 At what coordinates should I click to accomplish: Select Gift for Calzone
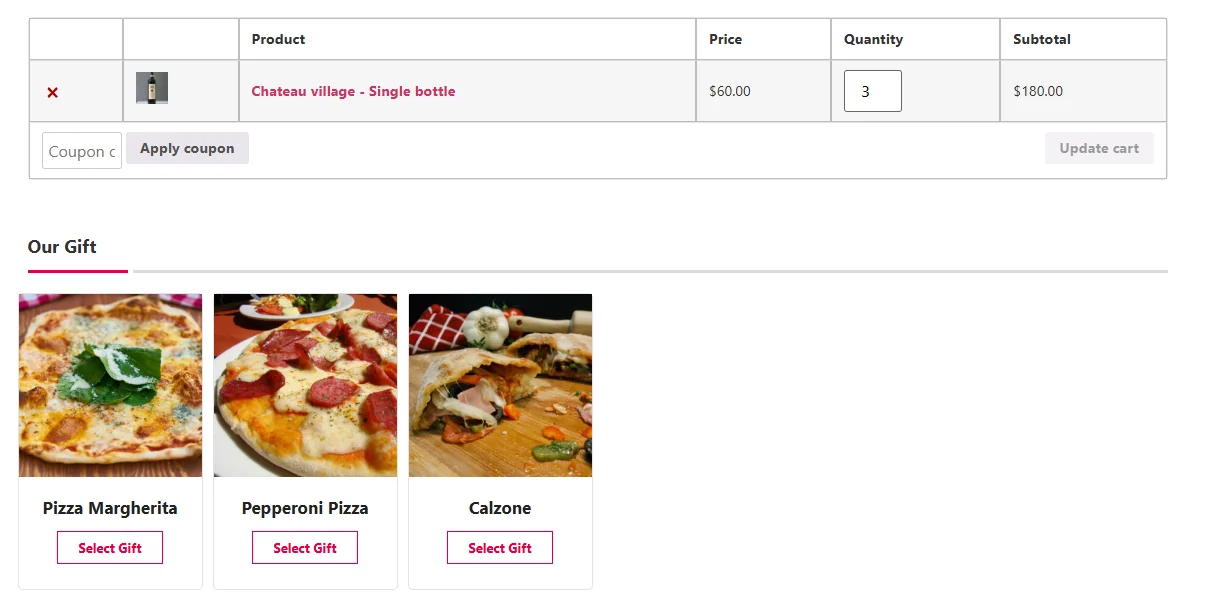[x=500, y=547]
